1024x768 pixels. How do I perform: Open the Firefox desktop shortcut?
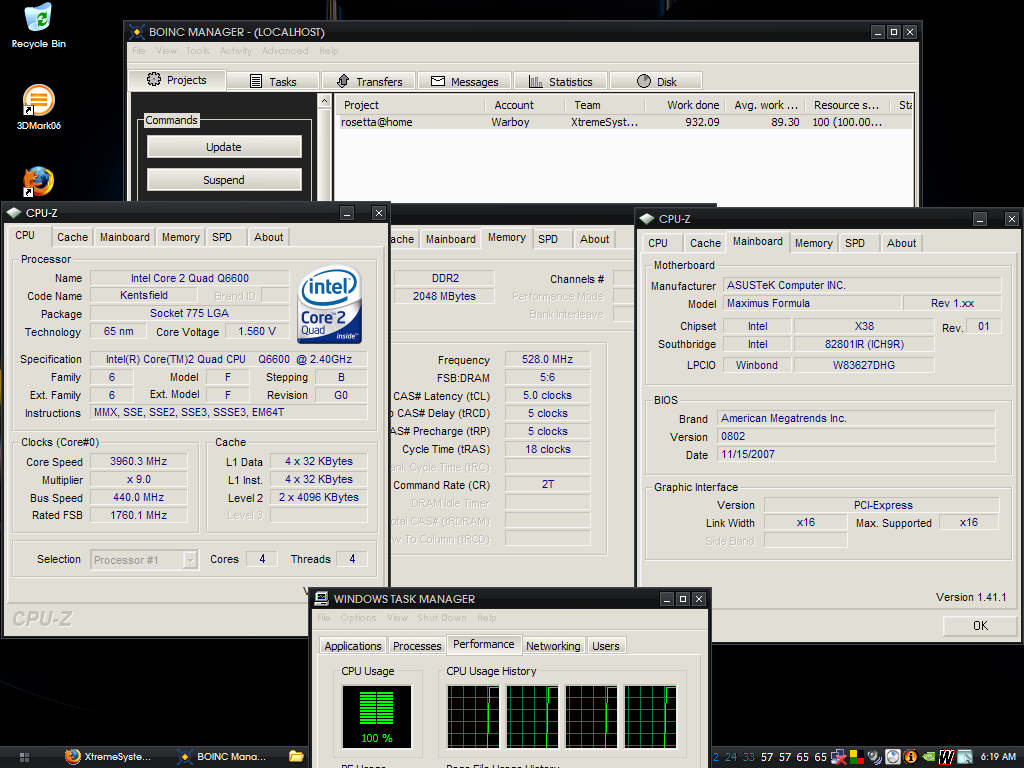[x=39, y=182]
